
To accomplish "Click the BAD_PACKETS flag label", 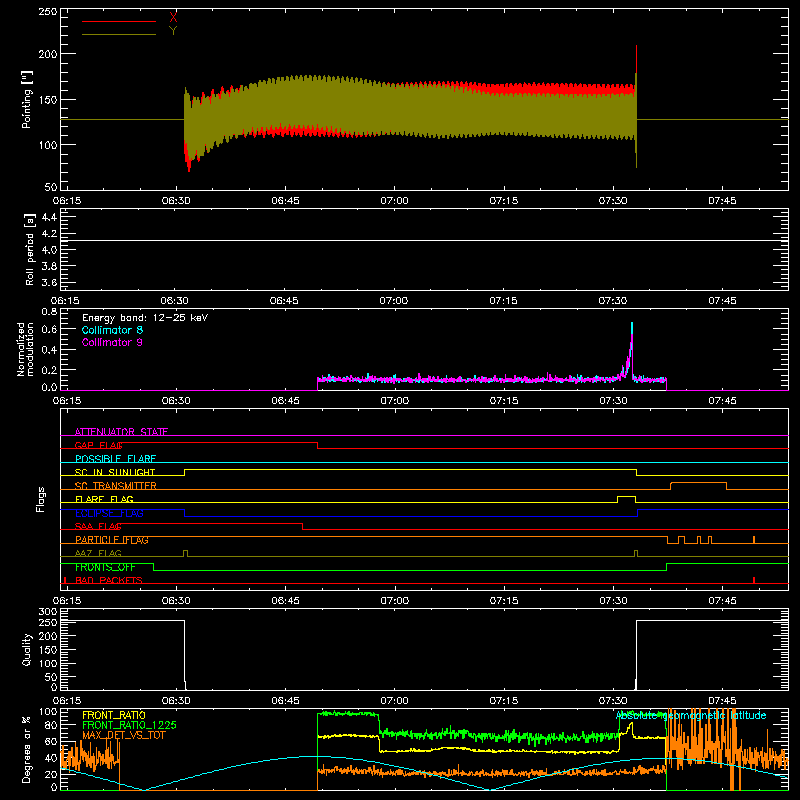I will (109, 580).
